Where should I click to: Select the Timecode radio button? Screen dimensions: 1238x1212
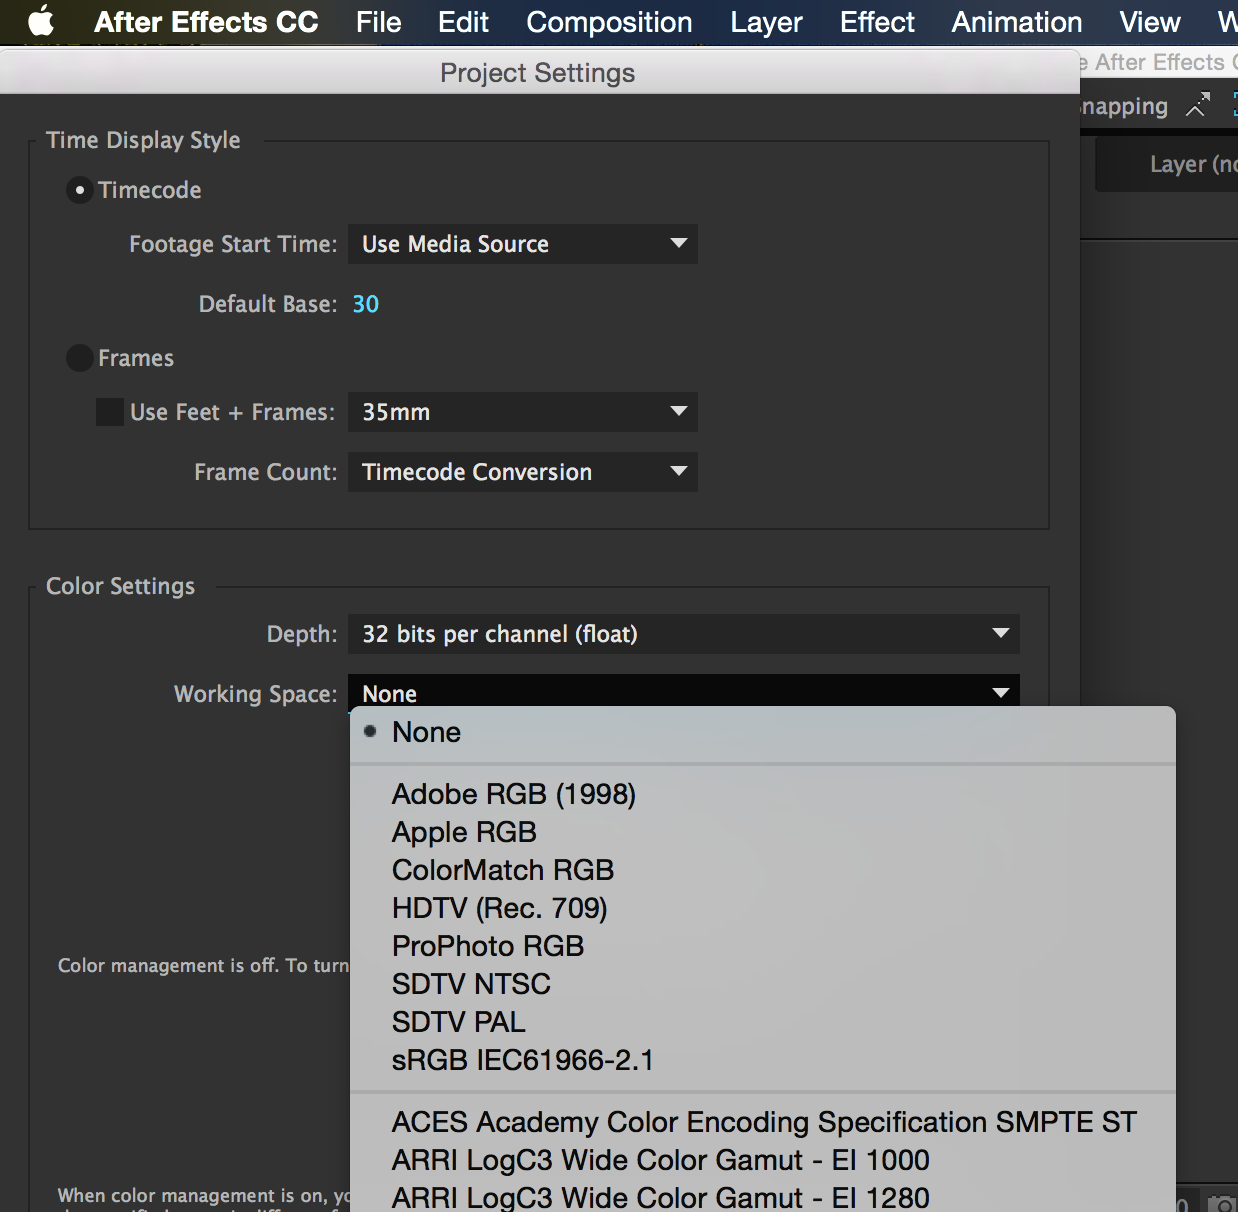pos(80,190)
